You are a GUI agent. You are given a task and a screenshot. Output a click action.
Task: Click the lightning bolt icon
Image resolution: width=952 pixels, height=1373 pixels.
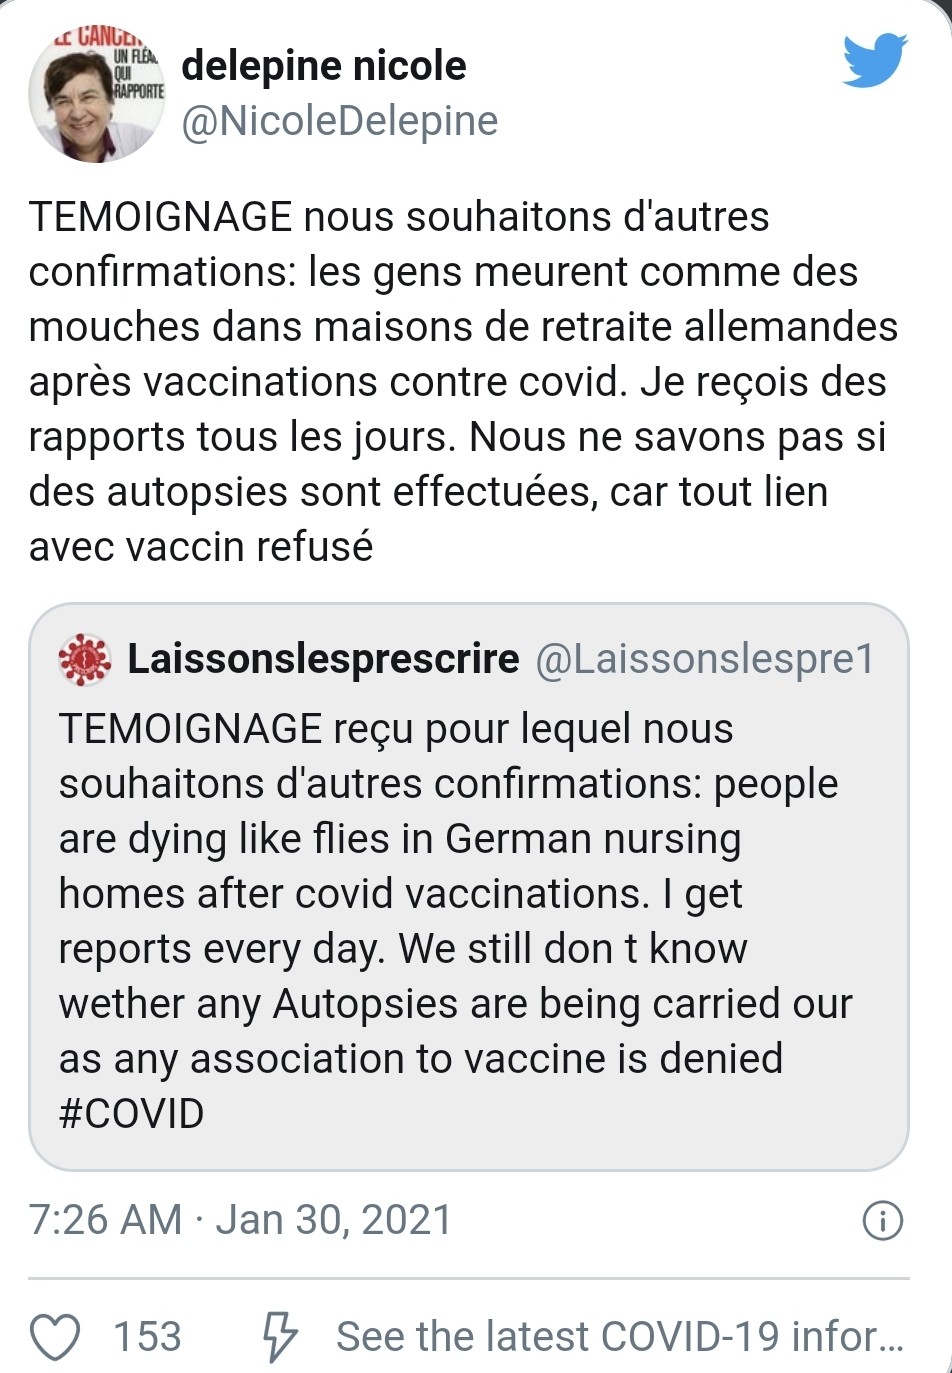279,1337
